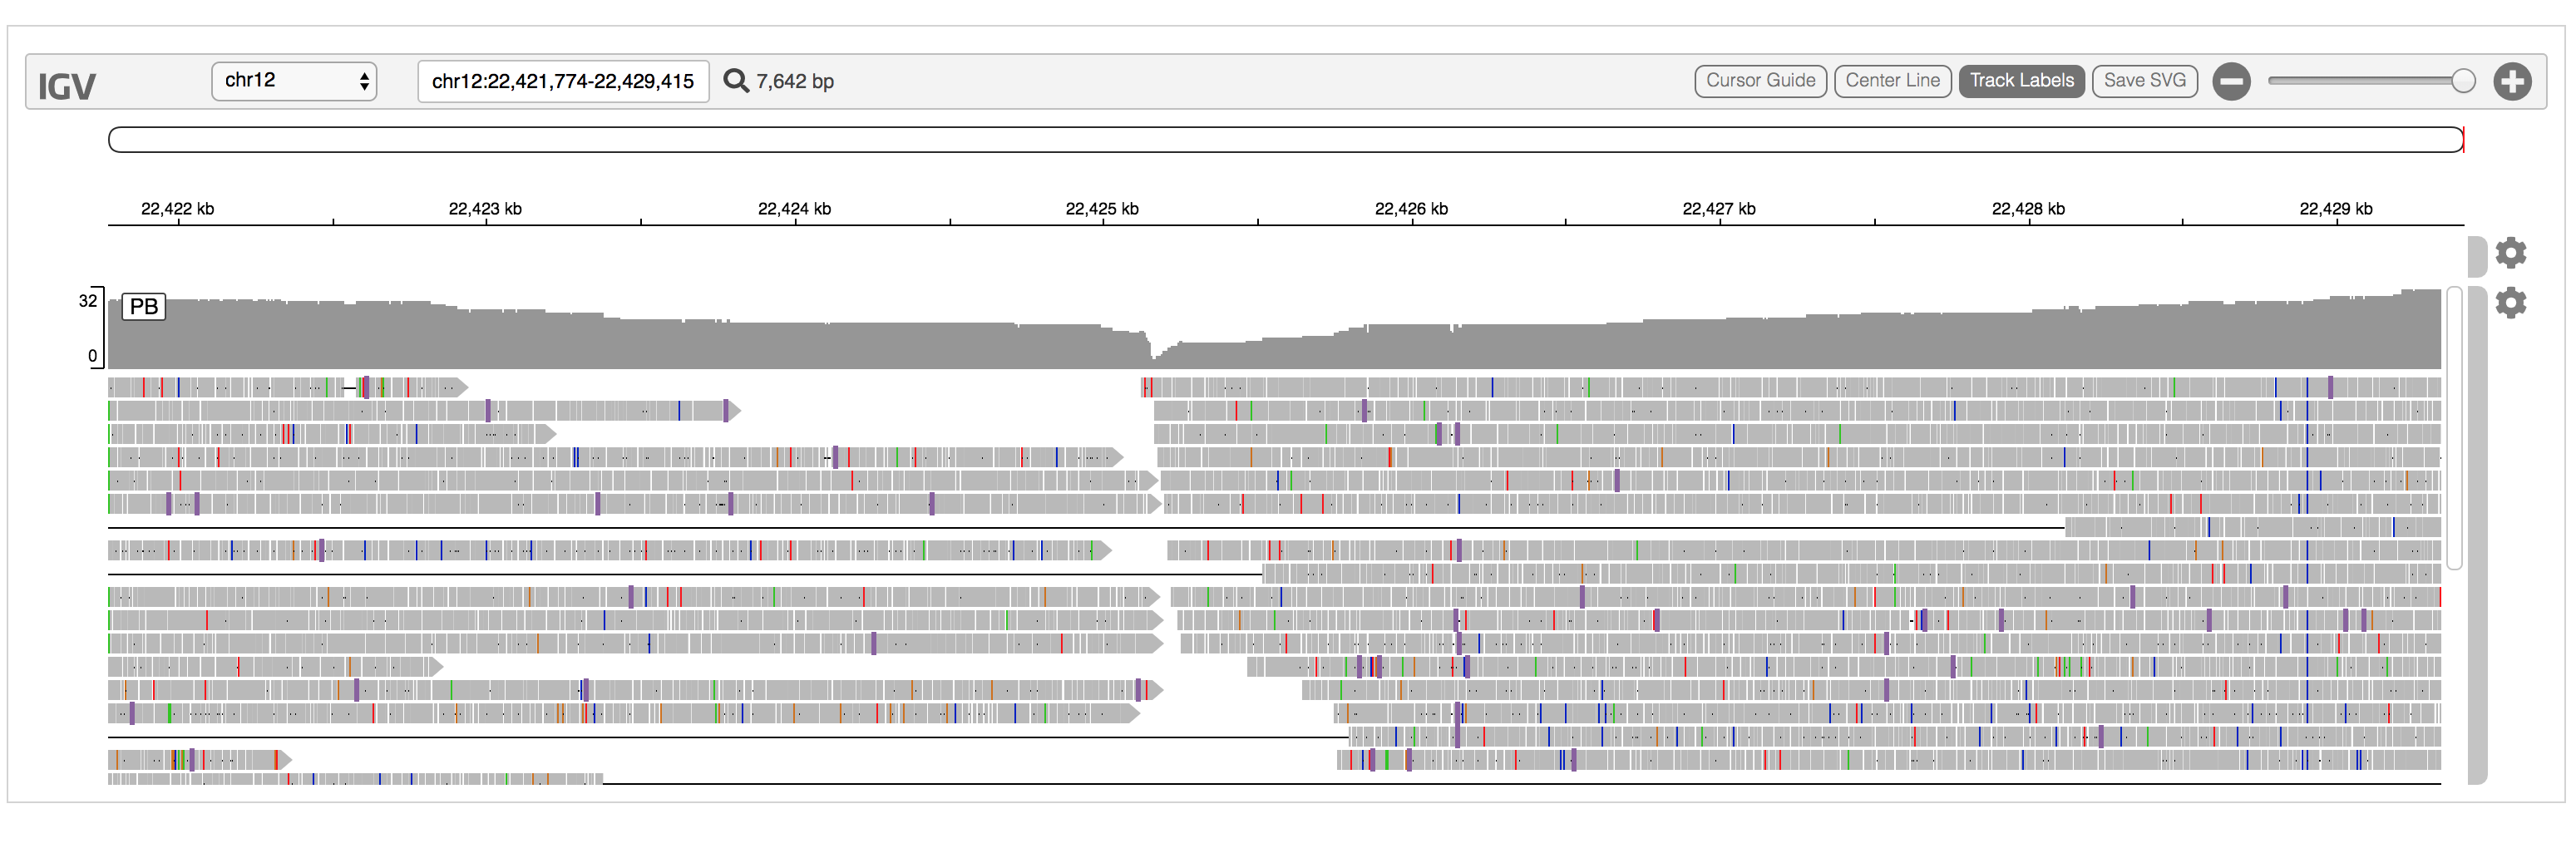
Task: Open the chr12 chromosome dropdown
Action: 294,81
